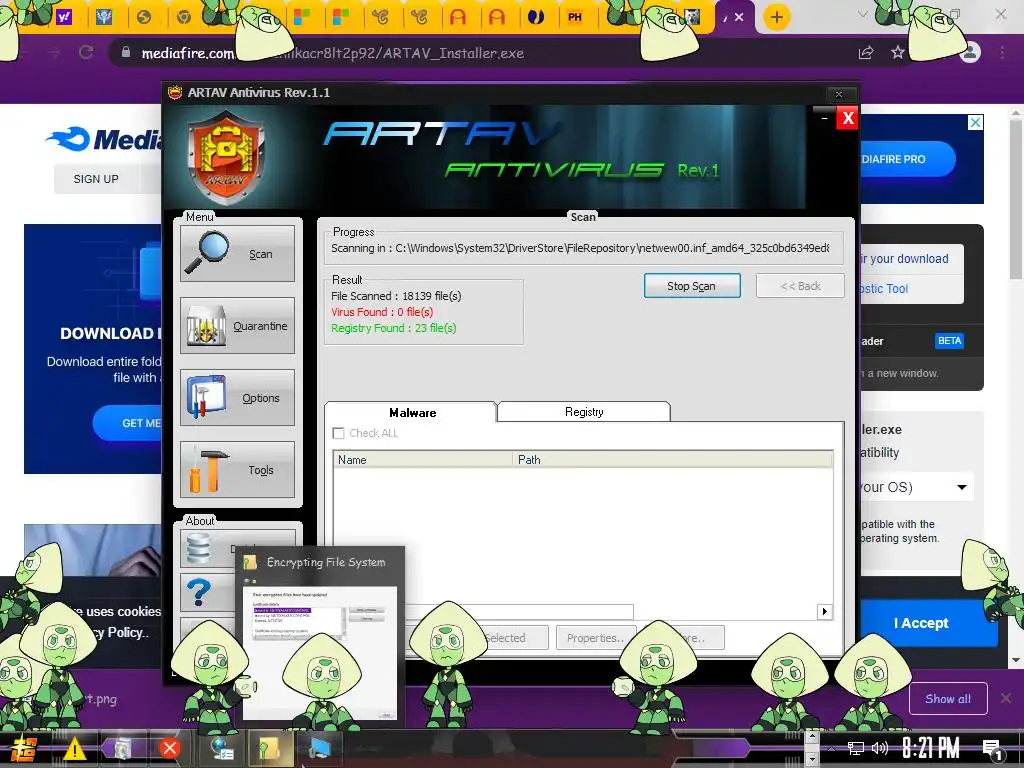Open a new browser tab
Viewport: 1024px width, 768px height.
pyautogui.click(x=776, y=17)
